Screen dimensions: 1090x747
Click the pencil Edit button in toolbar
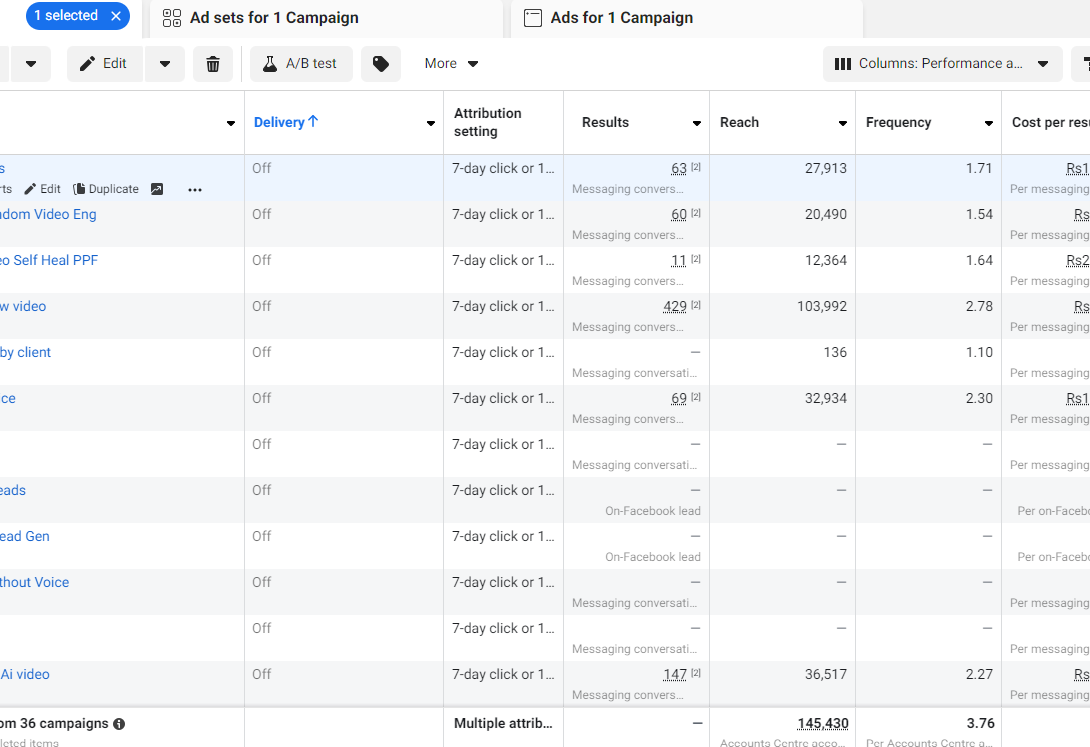point(104,64)
